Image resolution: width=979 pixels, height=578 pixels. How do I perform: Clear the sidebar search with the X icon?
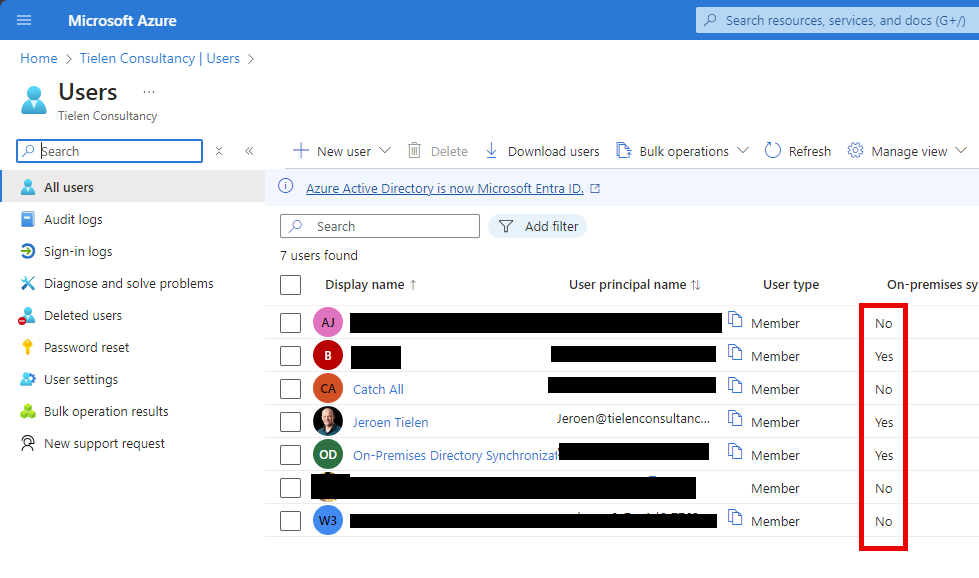[x=219, y=151]
